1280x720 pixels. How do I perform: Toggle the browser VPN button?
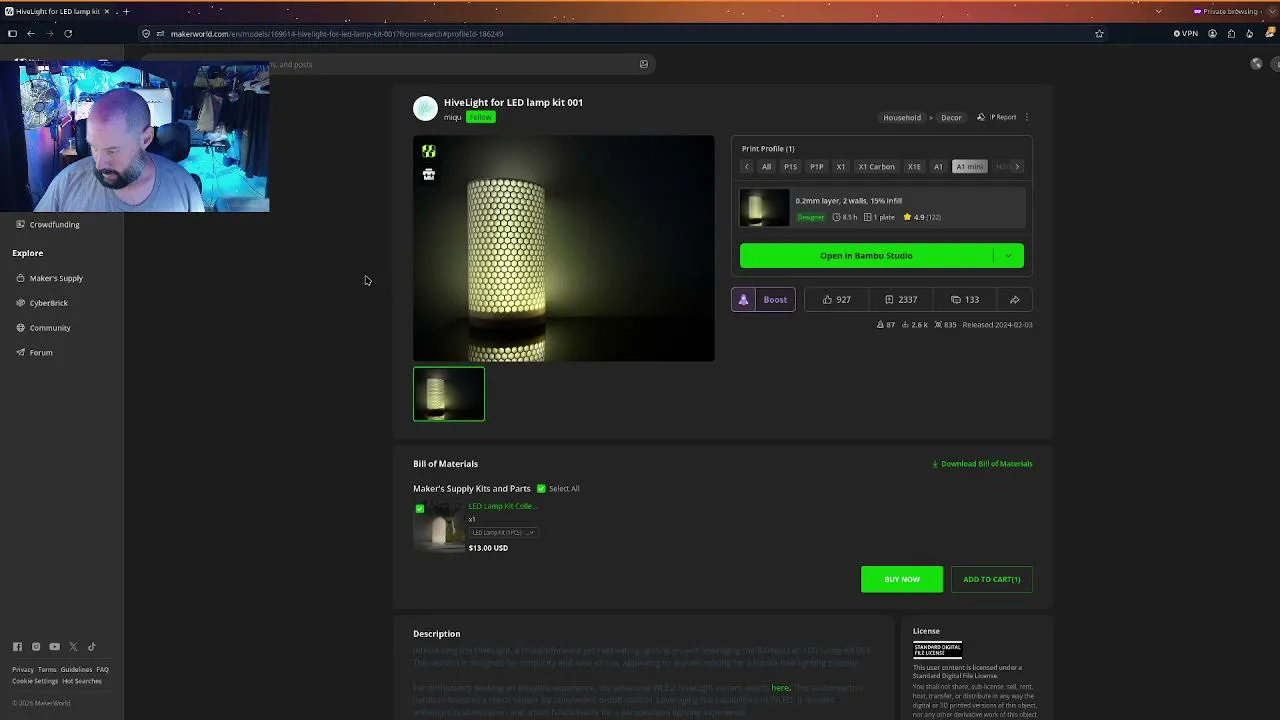coord(1185,34)
